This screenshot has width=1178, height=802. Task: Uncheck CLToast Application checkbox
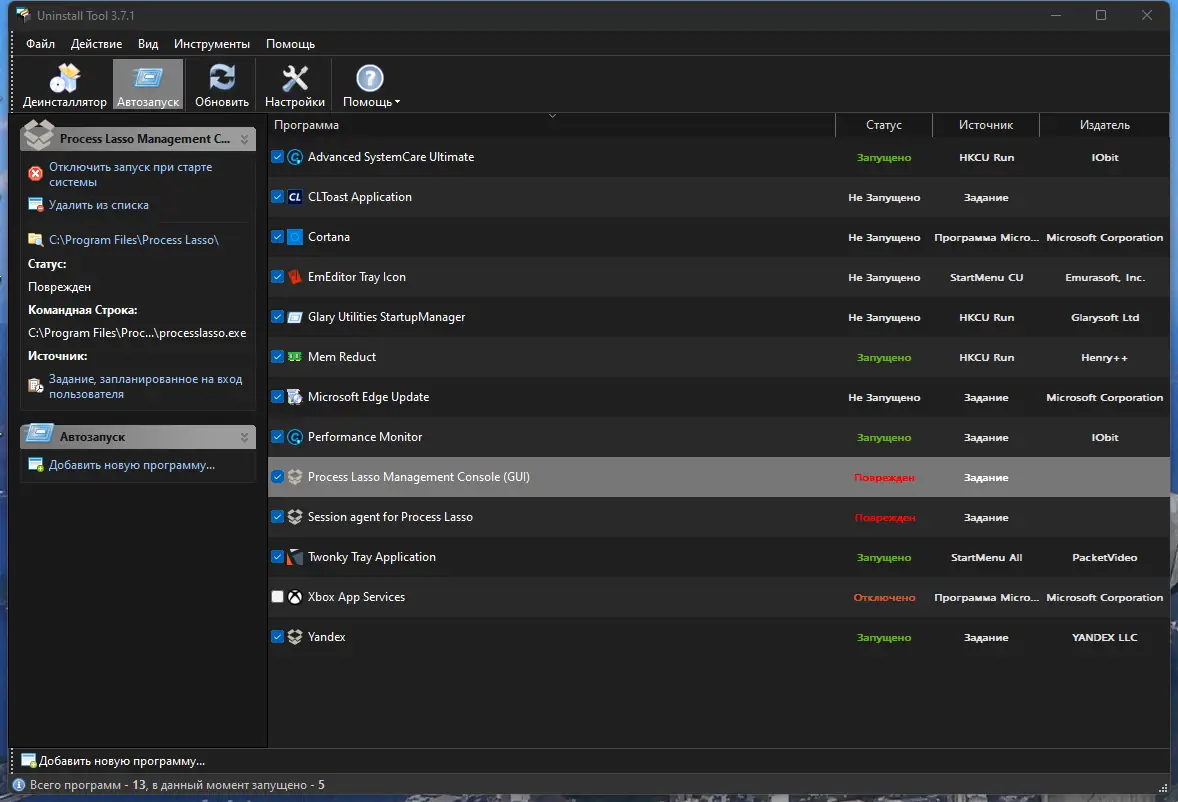[x=277, y=196]
